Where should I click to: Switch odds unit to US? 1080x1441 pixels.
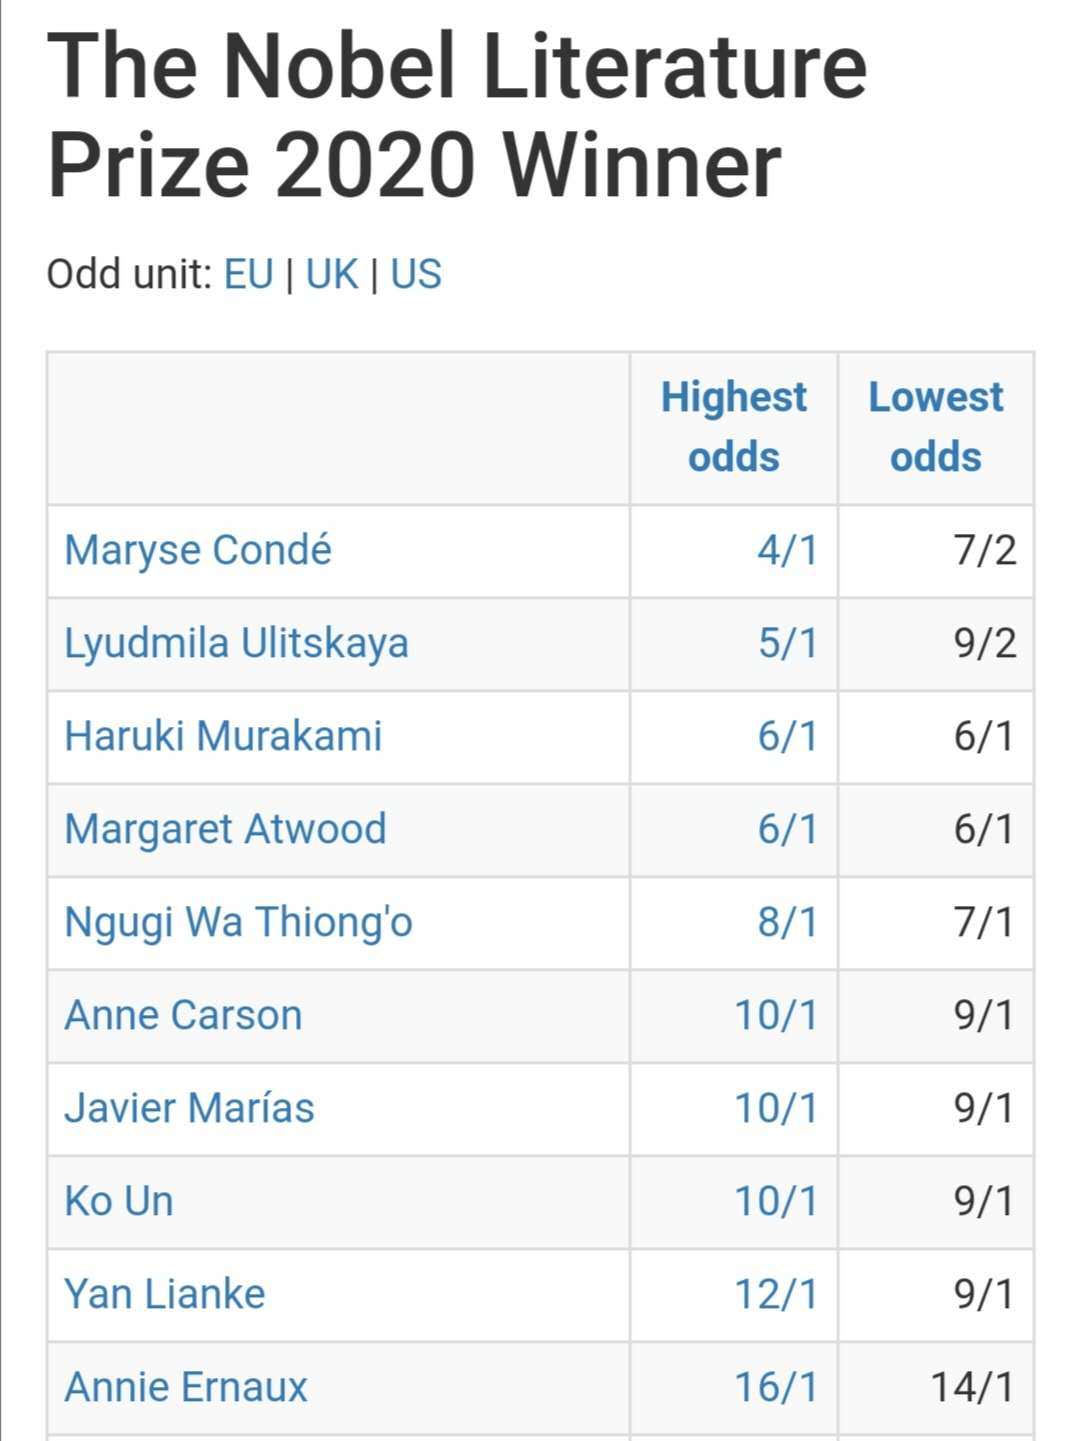[415, 274]
